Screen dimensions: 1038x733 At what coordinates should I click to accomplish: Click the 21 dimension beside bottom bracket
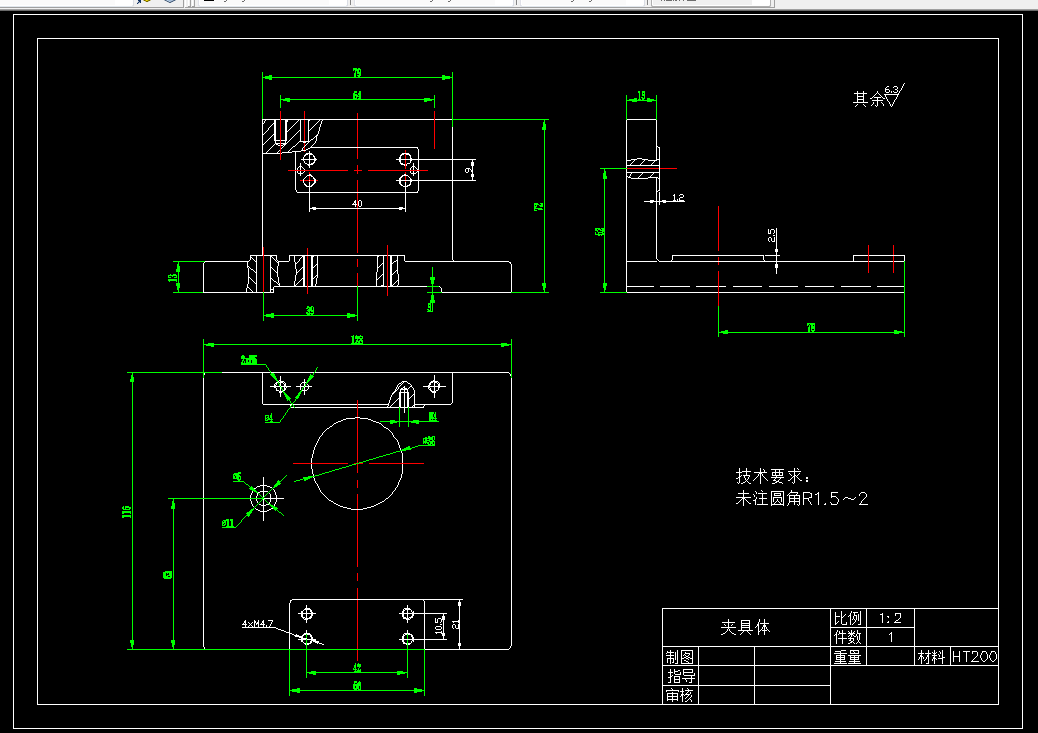point(455,624)
